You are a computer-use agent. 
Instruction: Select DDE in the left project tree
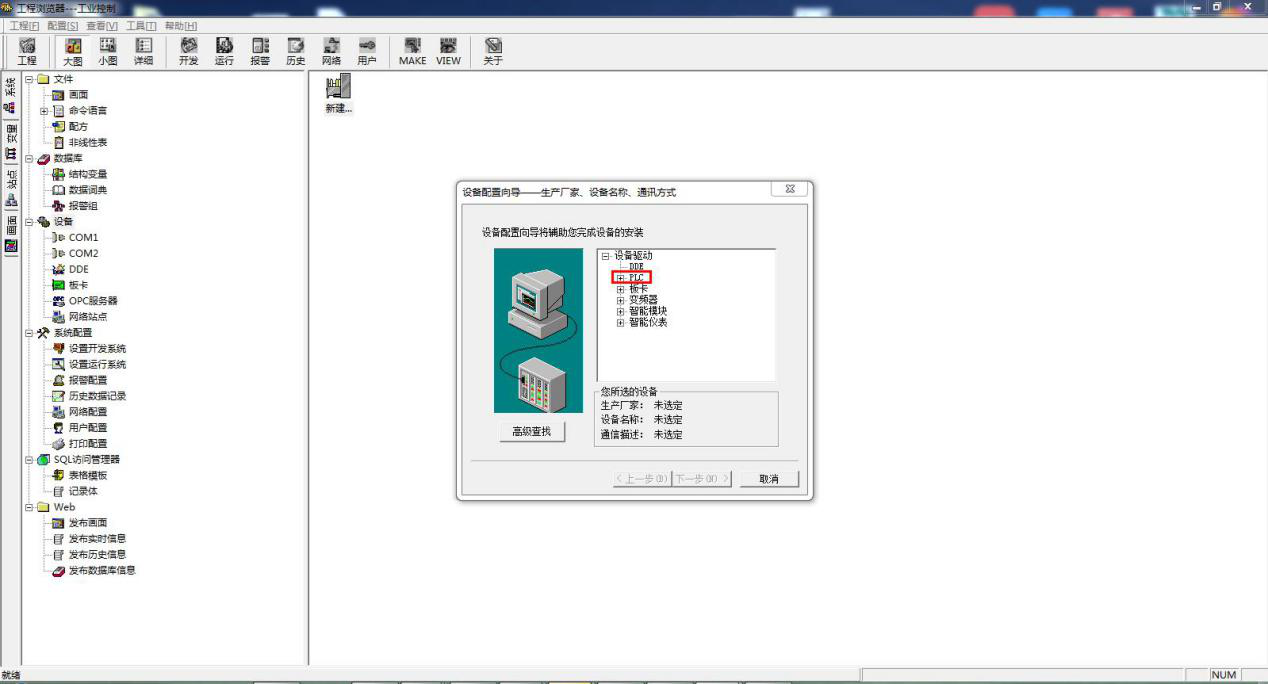click(78, 269)
